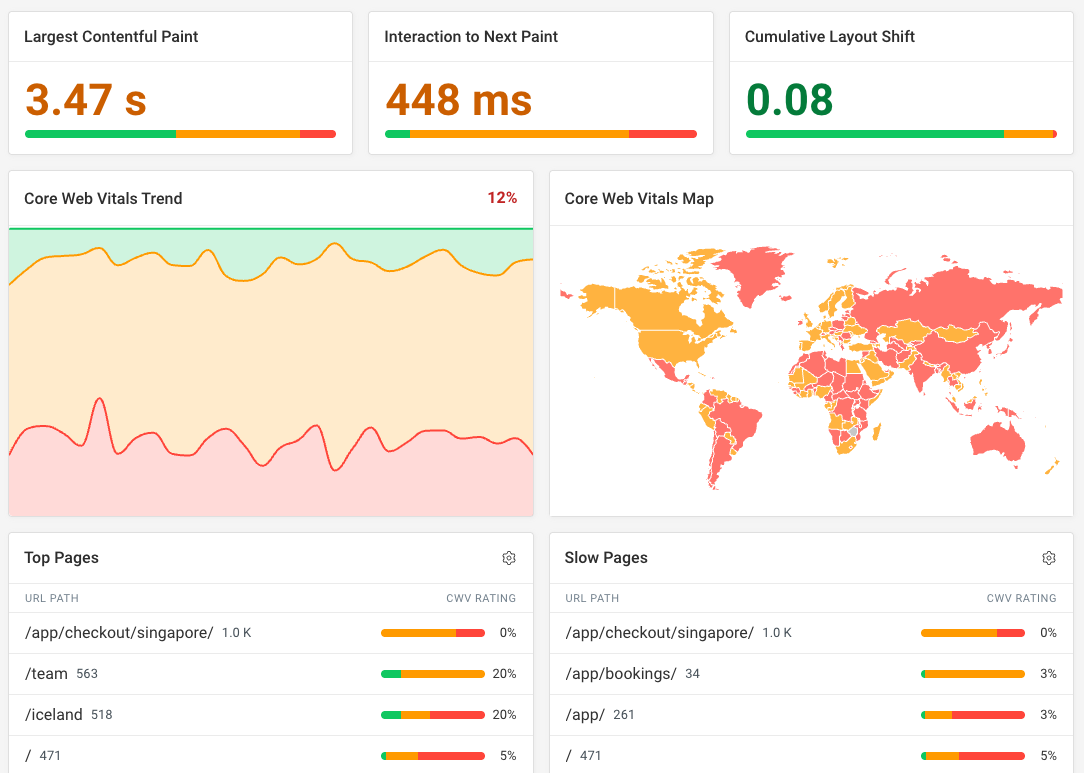1084x773 pixels.
Task: Open Slow Pages settings gear icon
Action: click(x=1049, y=558)
